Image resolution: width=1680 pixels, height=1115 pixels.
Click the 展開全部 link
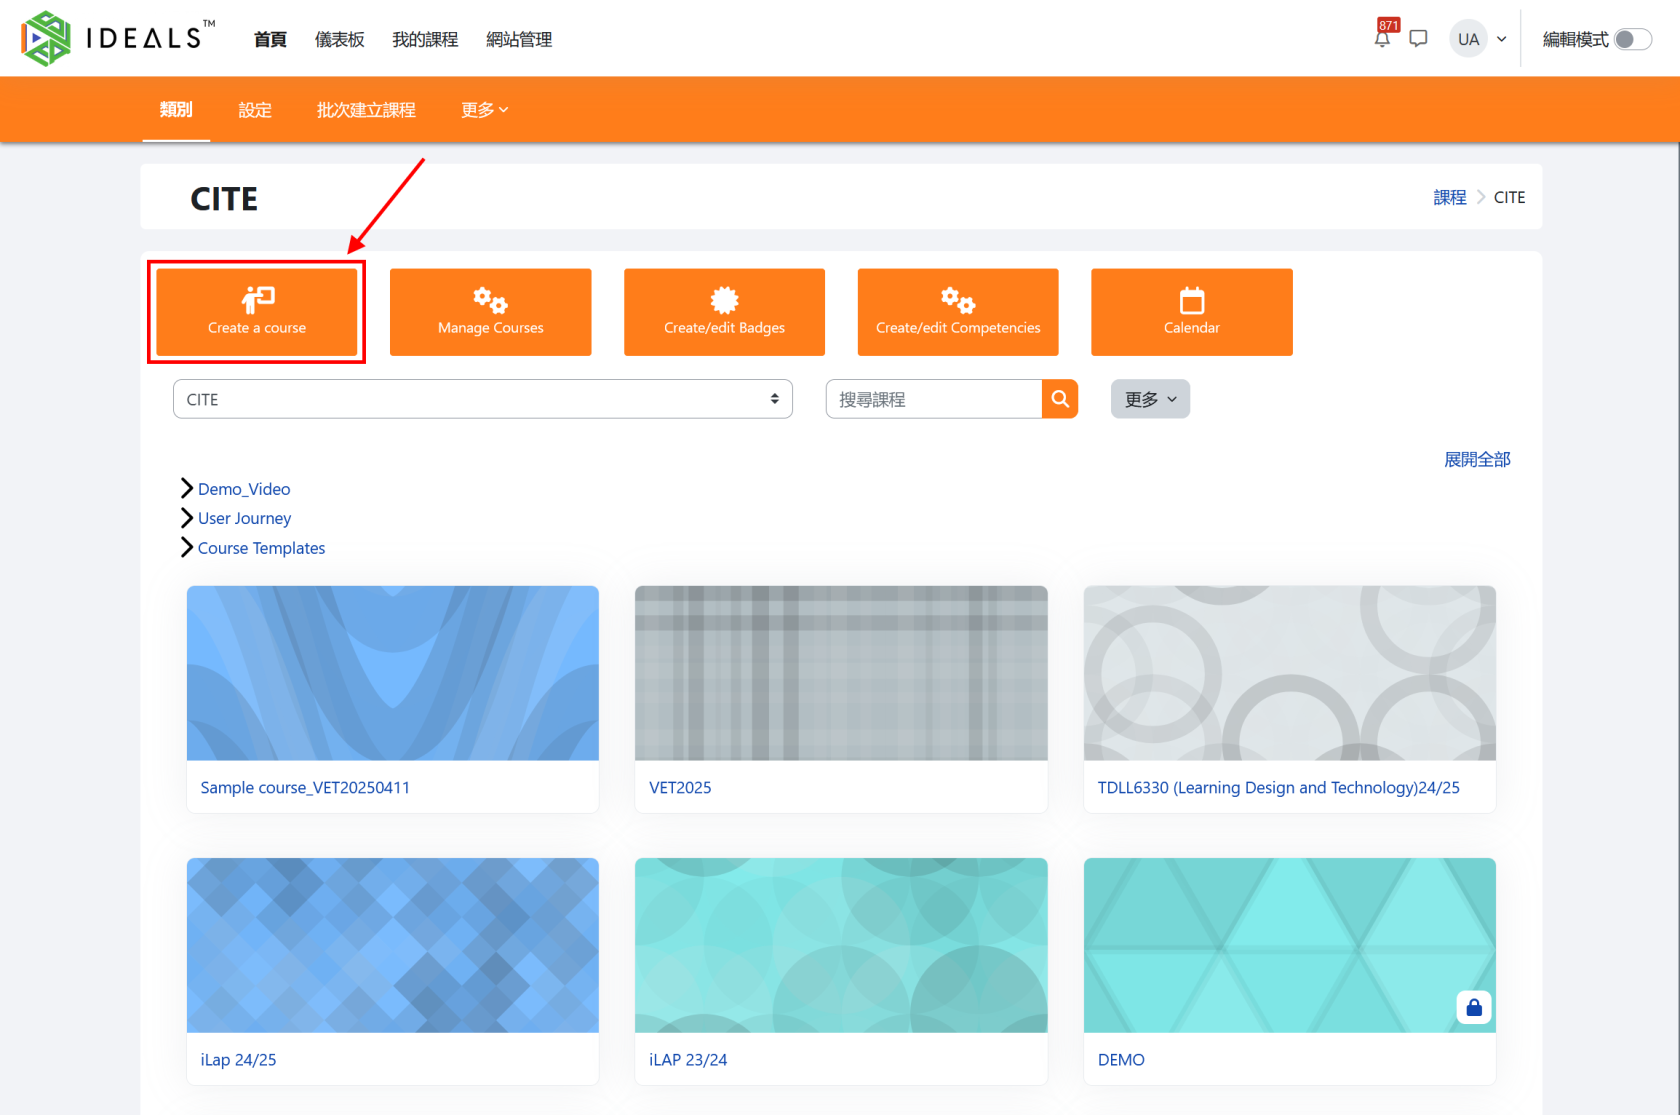click(1476, 460)
